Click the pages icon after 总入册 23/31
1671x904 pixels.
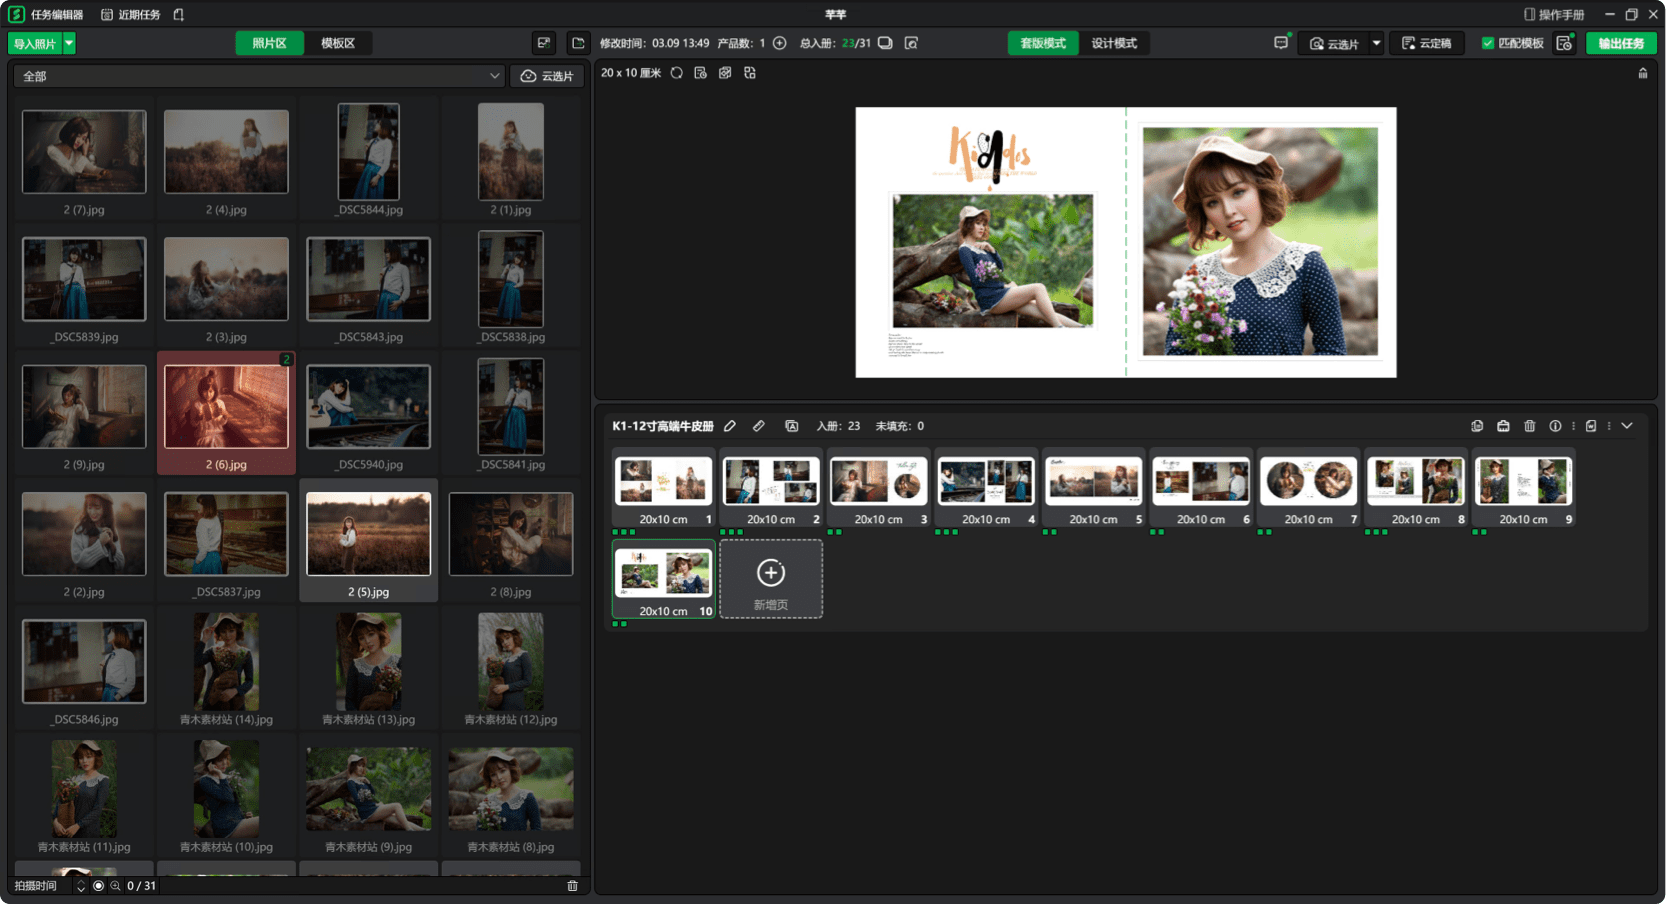[x=885, y=43]
